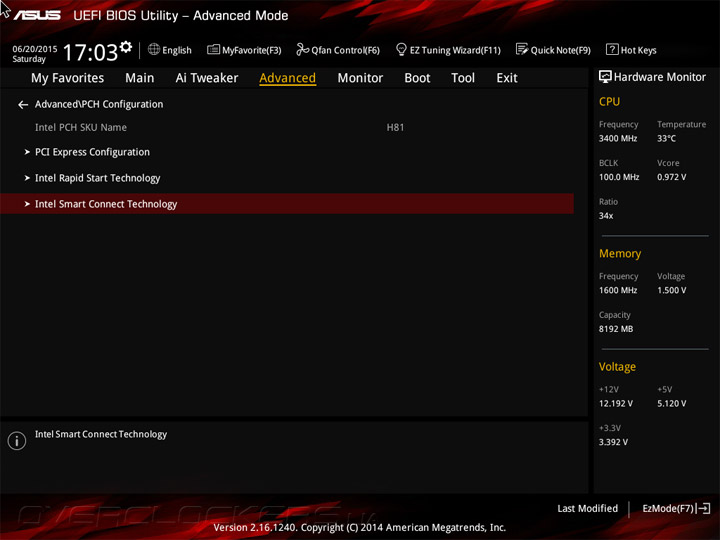Viewport: 720px width, 540px height.
Task: Click the Version 2.16.1240 copyright line
Action: tap(360, 527)
